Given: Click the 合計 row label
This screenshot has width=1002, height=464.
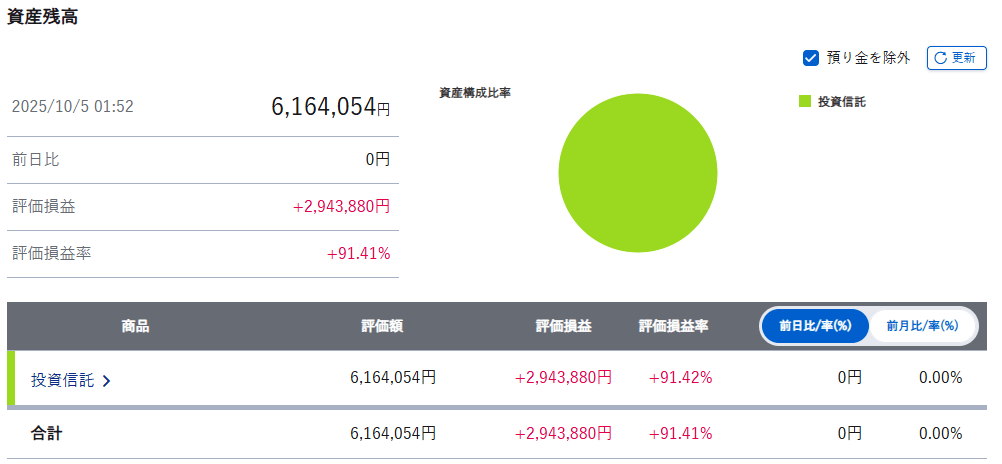Looking at the screenshot, I should pos(47,433).
